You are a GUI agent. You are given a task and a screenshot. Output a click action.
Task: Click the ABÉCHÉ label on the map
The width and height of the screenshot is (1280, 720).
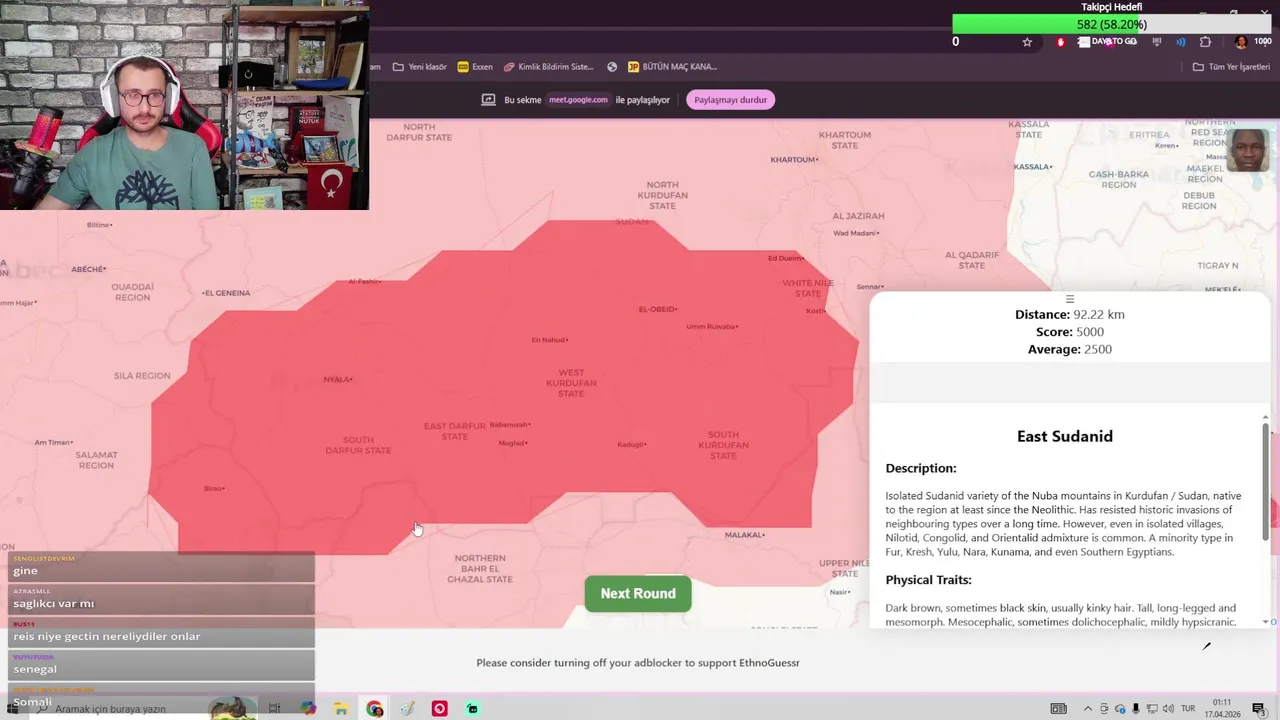pos(88,269)
